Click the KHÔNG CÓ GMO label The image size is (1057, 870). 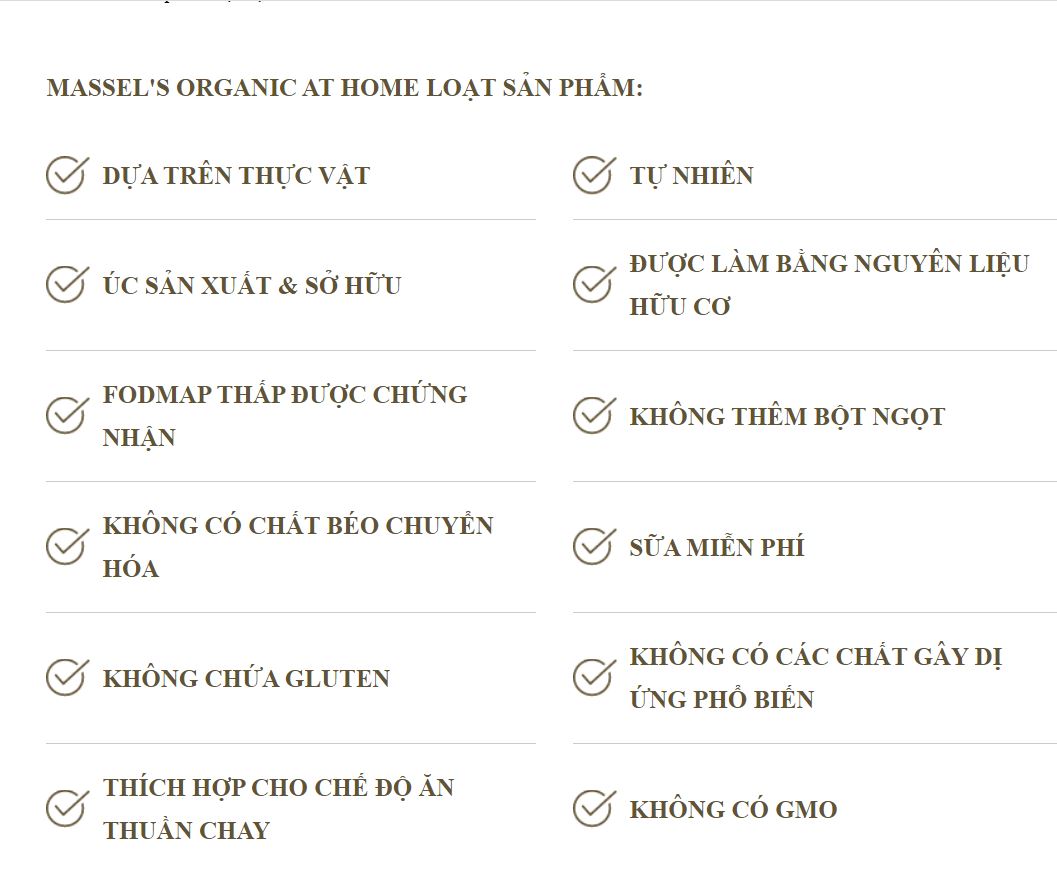click(733, 810)
